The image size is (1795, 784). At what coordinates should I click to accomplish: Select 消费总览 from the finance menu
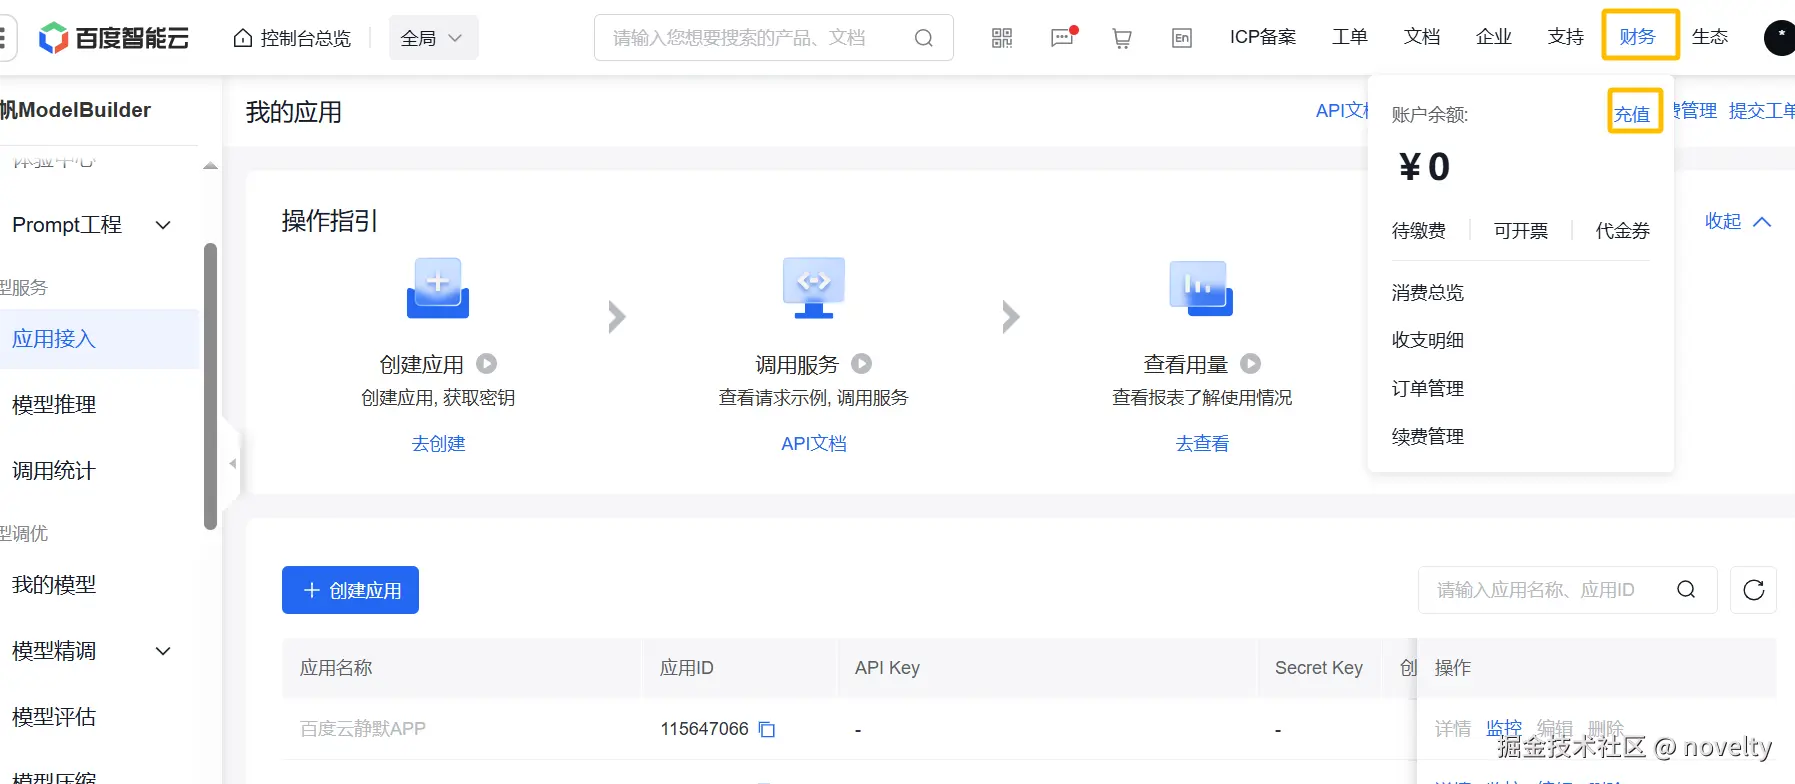(1428, 293)
